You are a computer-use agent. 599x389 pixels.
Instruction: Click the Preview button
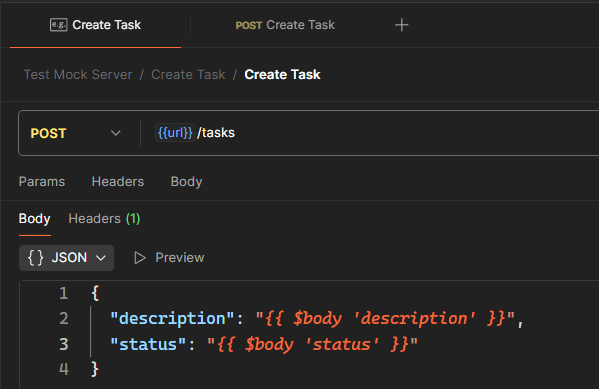169,258
